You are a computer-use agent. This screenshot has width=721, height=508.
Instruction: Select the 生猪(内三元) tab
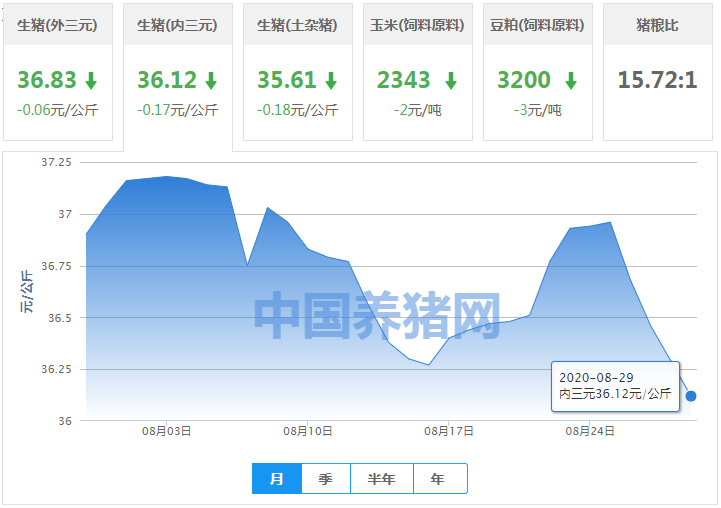tap(177, 24)
